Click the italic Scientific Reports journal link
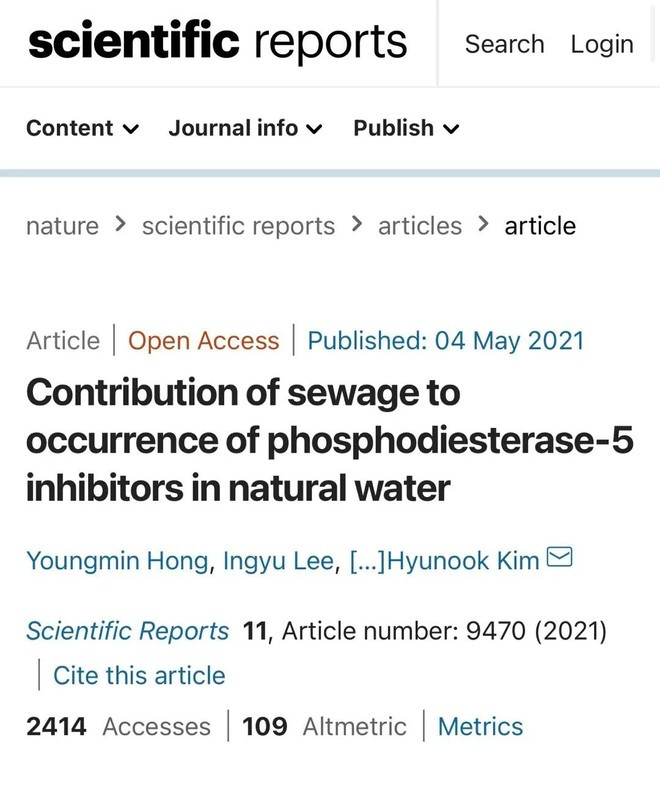Image resolution: width=660 pixels, height=790 pixels. [x=127, y=632]
